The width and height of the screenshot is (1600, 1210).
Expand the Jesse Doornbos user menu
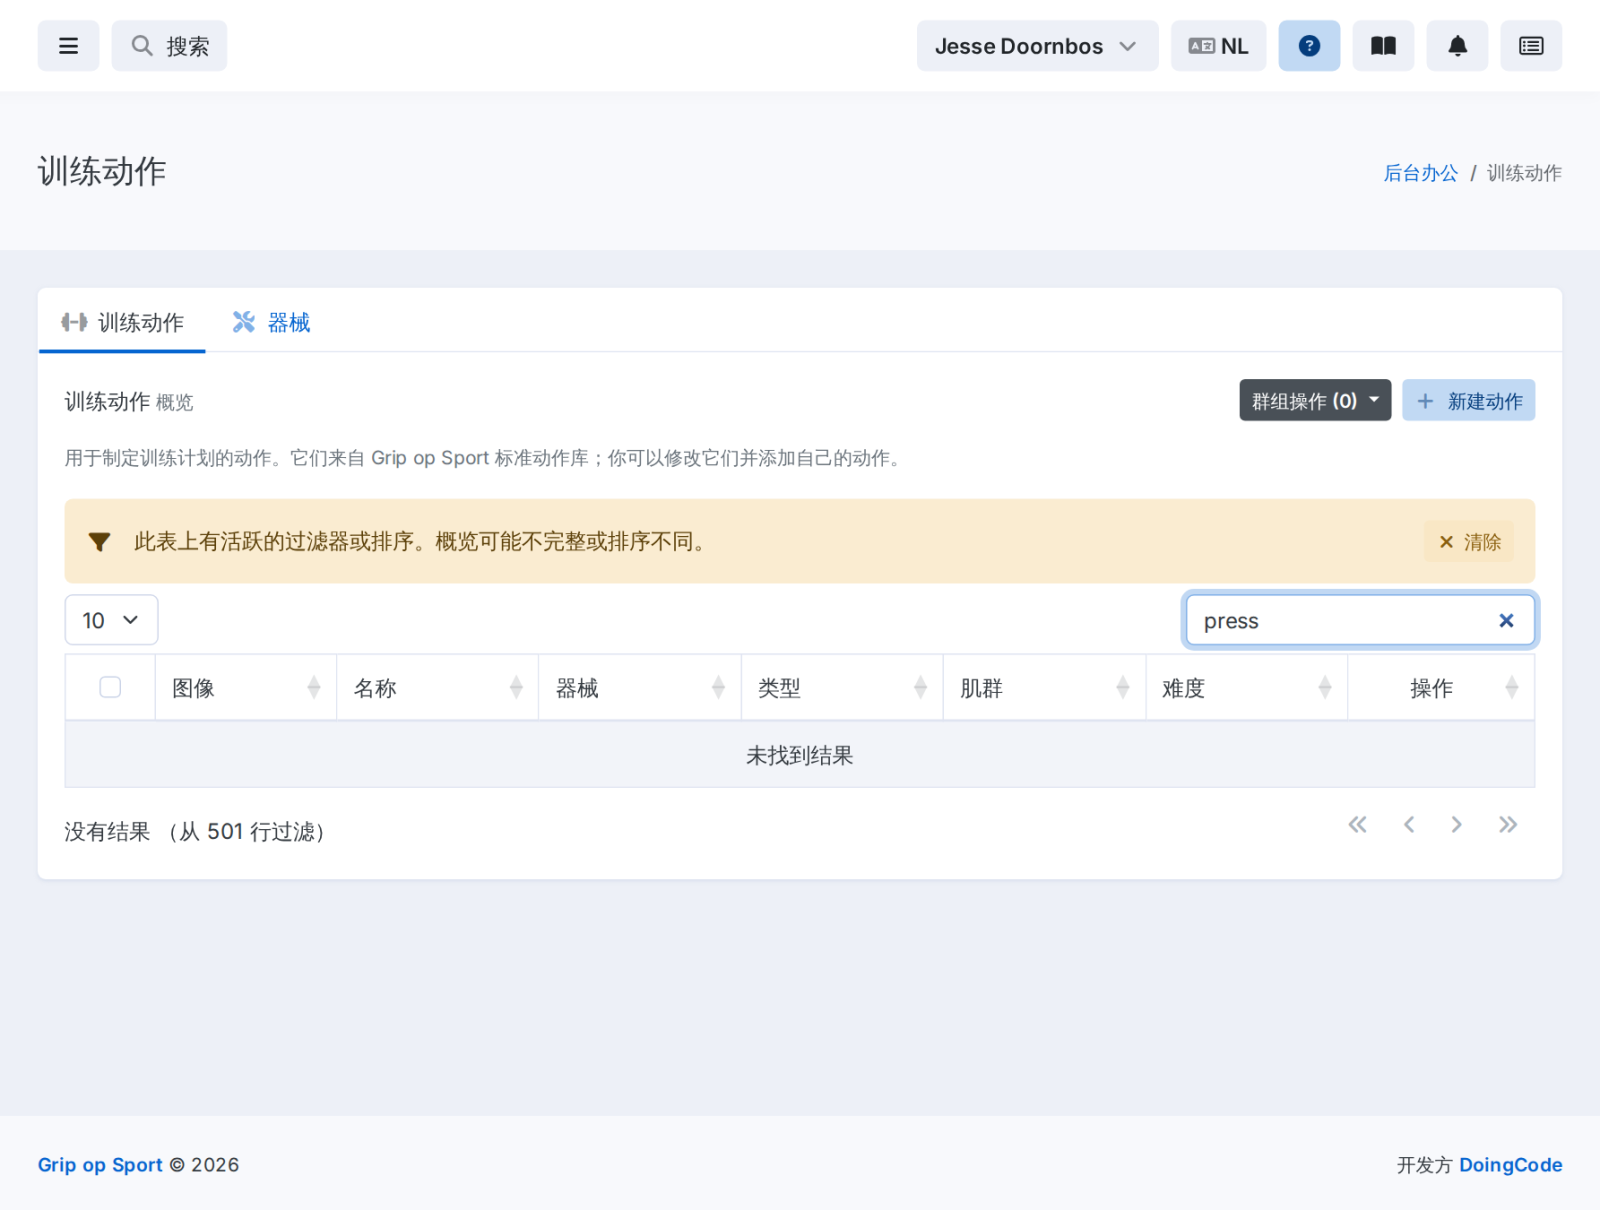(x=1037, y=46)
